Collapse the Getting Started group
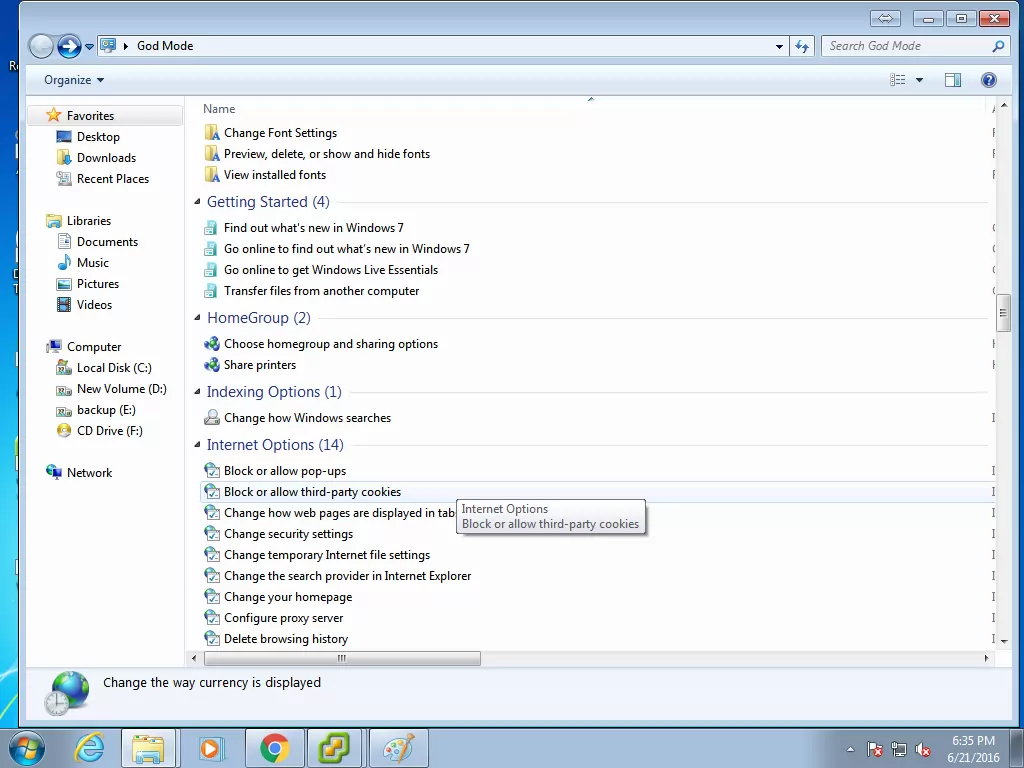Screen dimensions: 1024x768 [x=197, y=202]
